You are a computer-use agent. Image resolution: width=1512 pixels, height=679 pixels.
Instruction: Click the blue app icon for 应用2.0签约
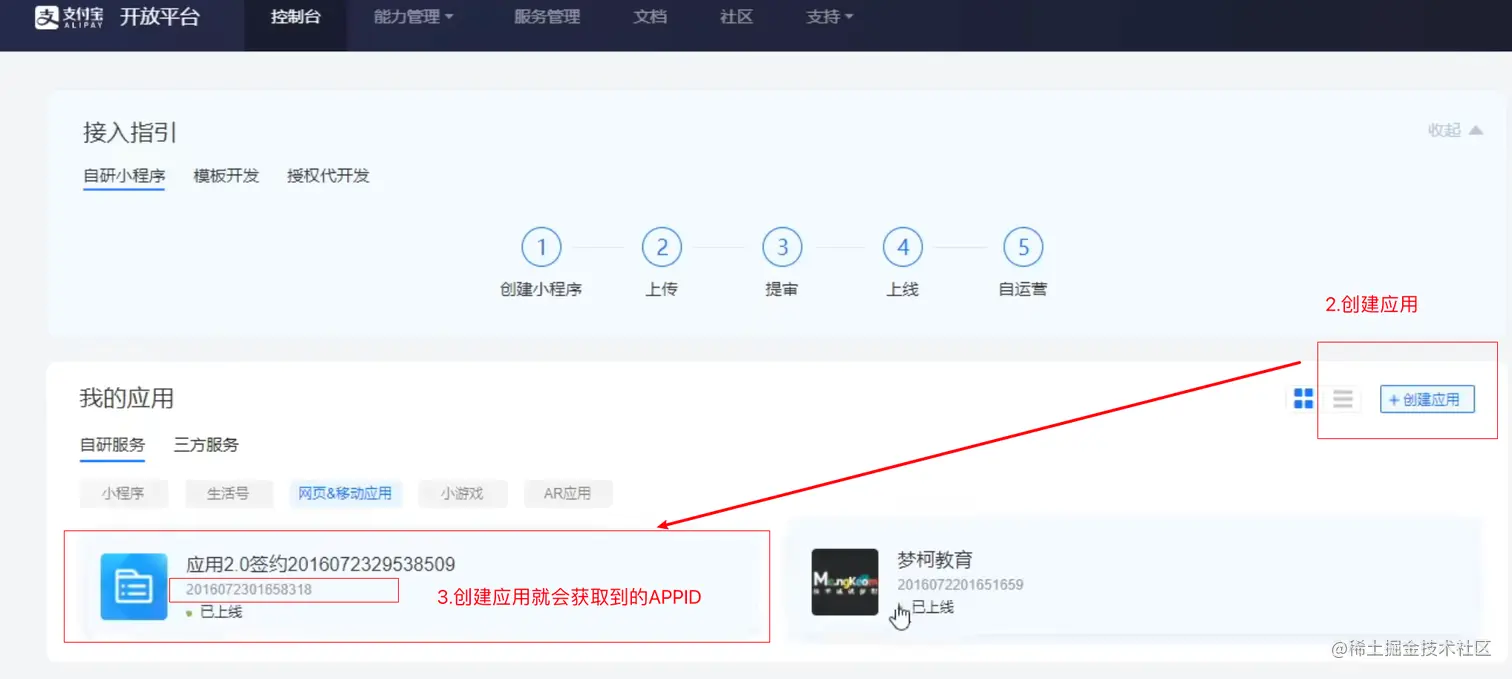tap(134, 586)
